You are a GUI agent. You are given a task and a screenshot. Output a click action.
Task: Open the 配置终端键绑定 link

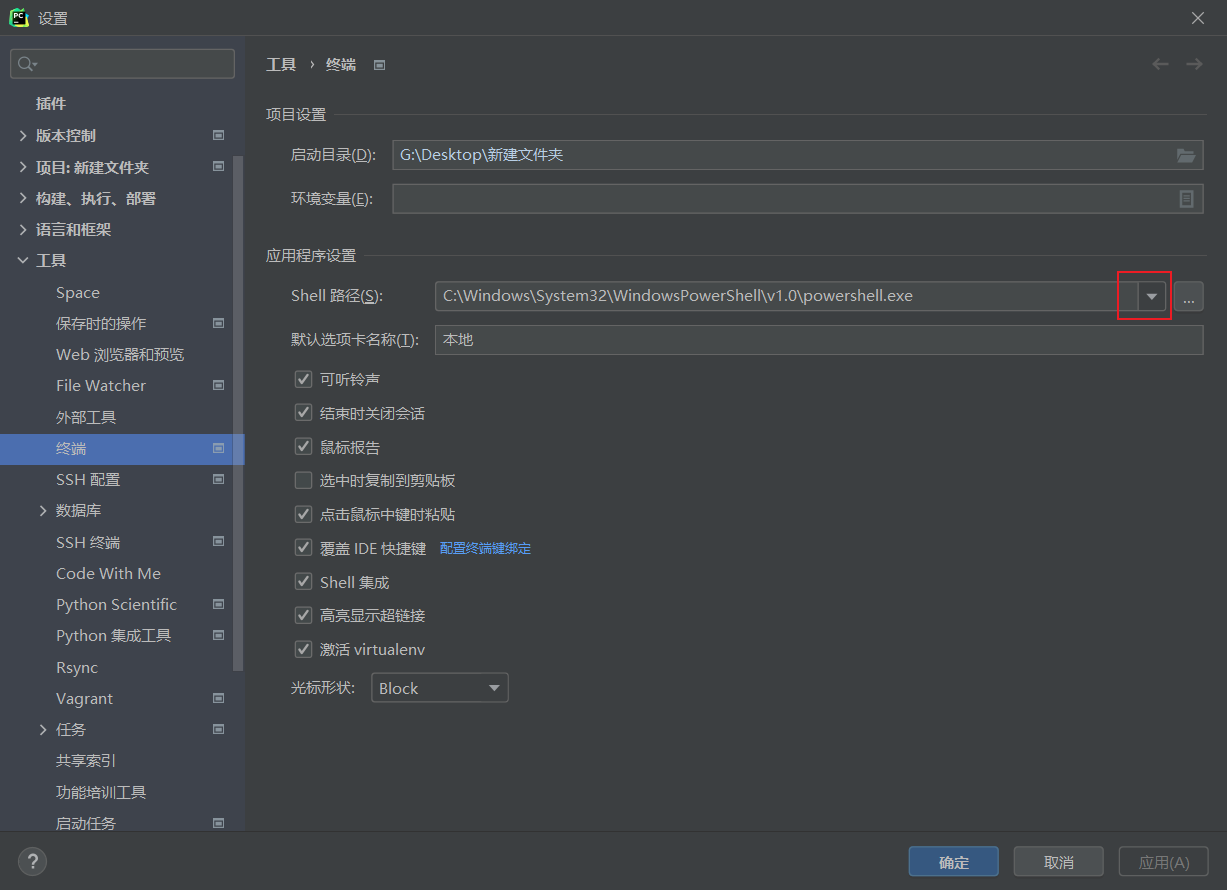point(485,547)
